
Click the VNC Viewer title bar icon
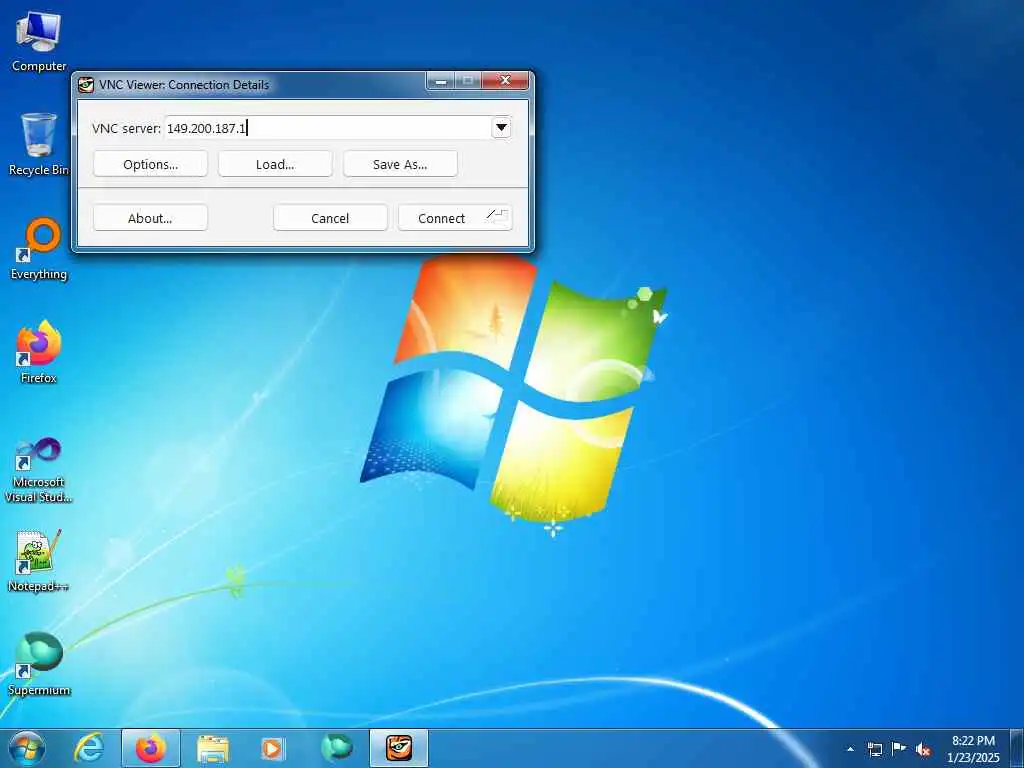tap(86, 84)
